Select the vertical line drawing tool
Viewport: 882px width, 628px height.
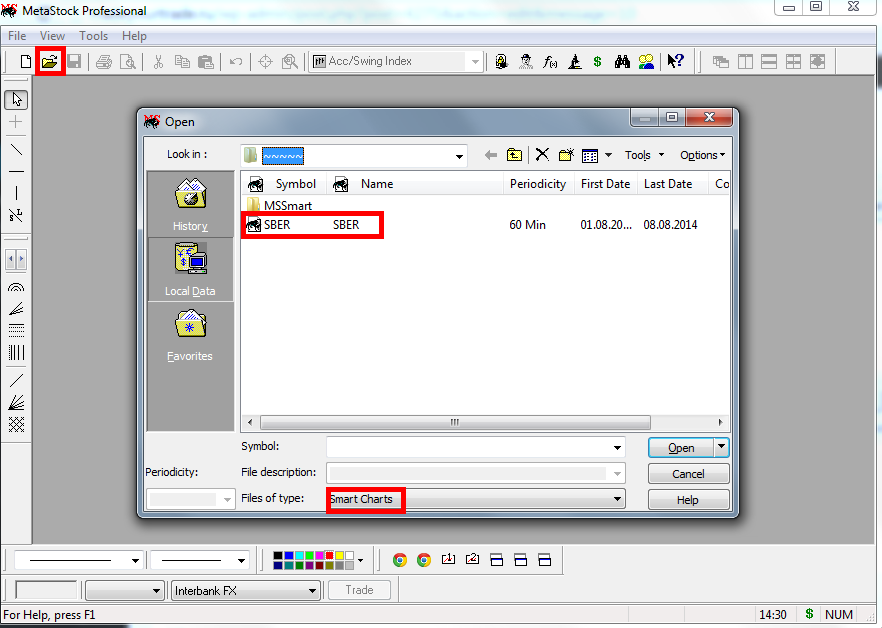pos(16,193)
